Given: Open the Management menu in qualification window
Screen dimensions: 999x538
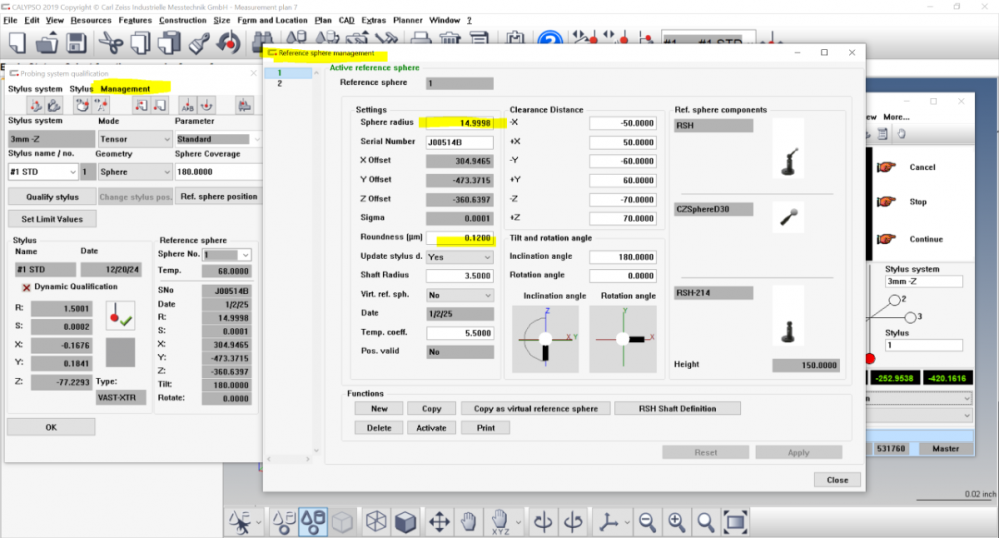Looking at the screenshot, I should tap(125, 89).
